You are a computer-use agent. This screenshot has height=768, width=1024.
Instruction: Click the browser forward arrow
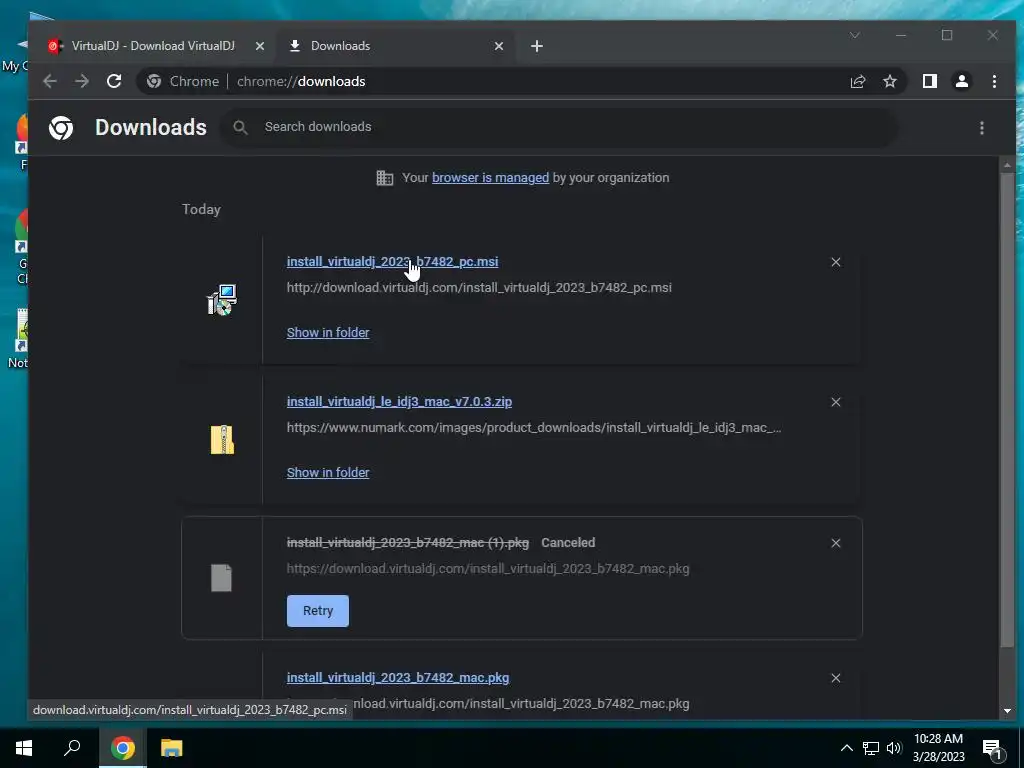click(x=82, y=81)
